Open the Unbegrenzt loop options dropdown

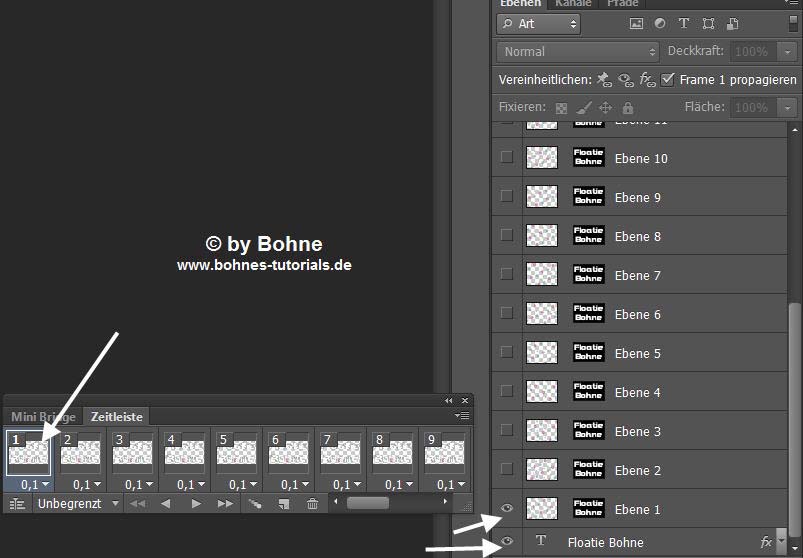click(79, 504)
